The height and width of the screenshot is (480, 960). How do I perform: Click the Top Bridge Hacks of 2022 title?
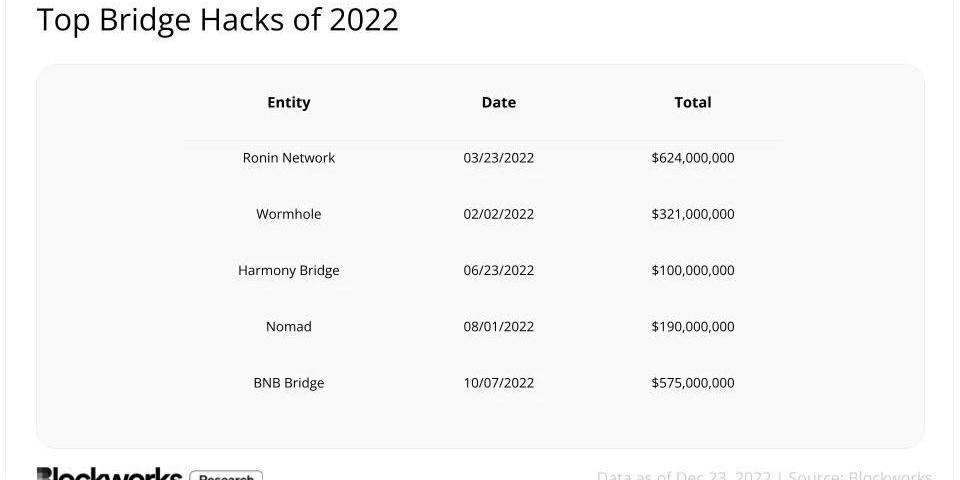[x=217, y=20]
